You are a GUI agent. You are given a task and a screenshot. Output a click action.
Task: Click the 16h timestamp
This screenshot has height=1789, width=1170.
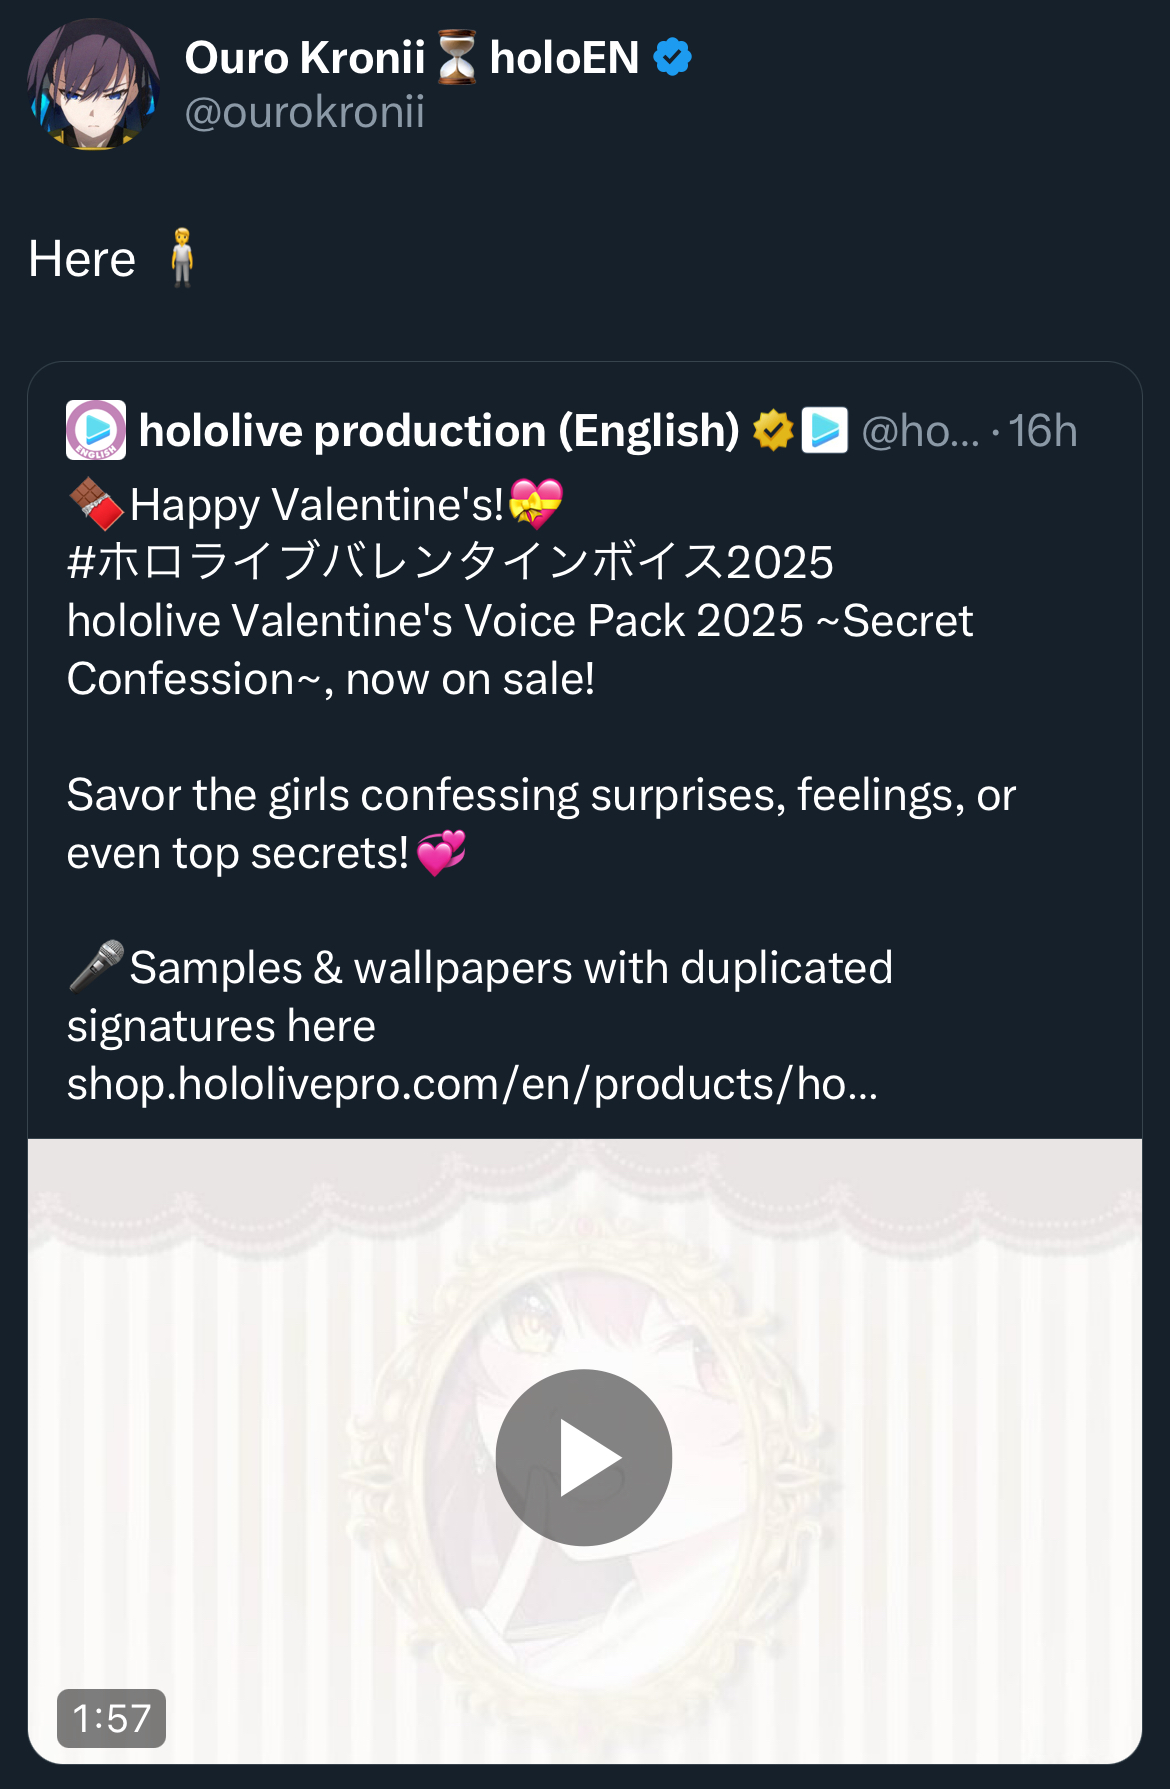[1042, 431]
